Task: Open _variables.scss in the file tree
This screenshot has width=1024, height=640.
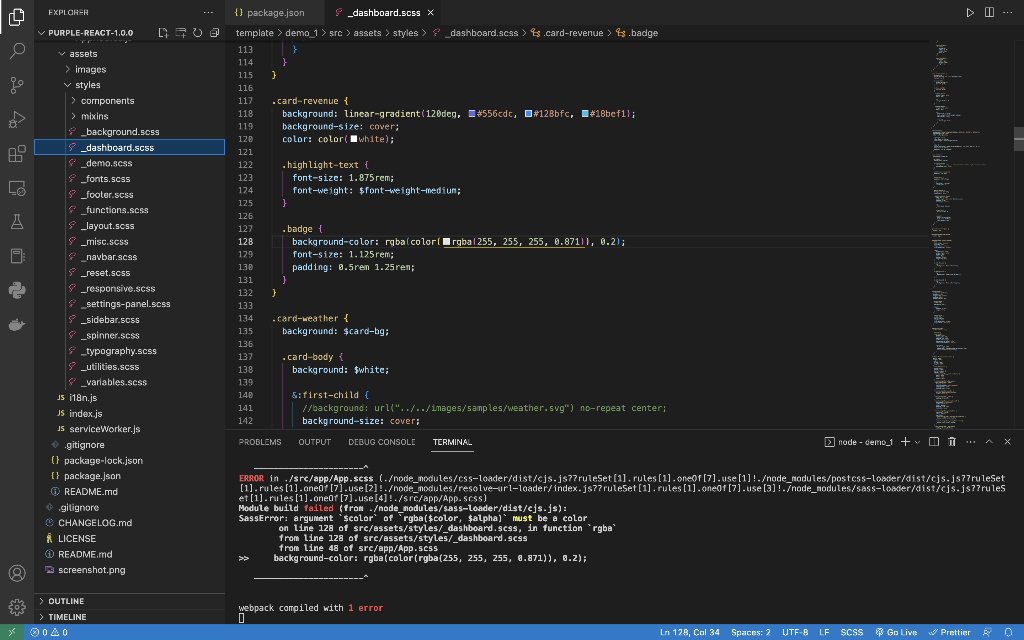Action: point(114,382)
